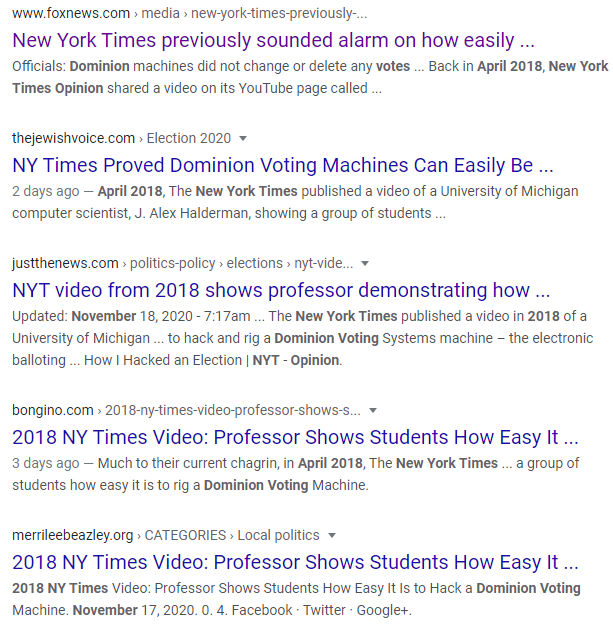Open the merrileebeazley.org '2018 NY Times Video' headline
Image resolution: width=613 pixels, height=624 pixels.
295,561
